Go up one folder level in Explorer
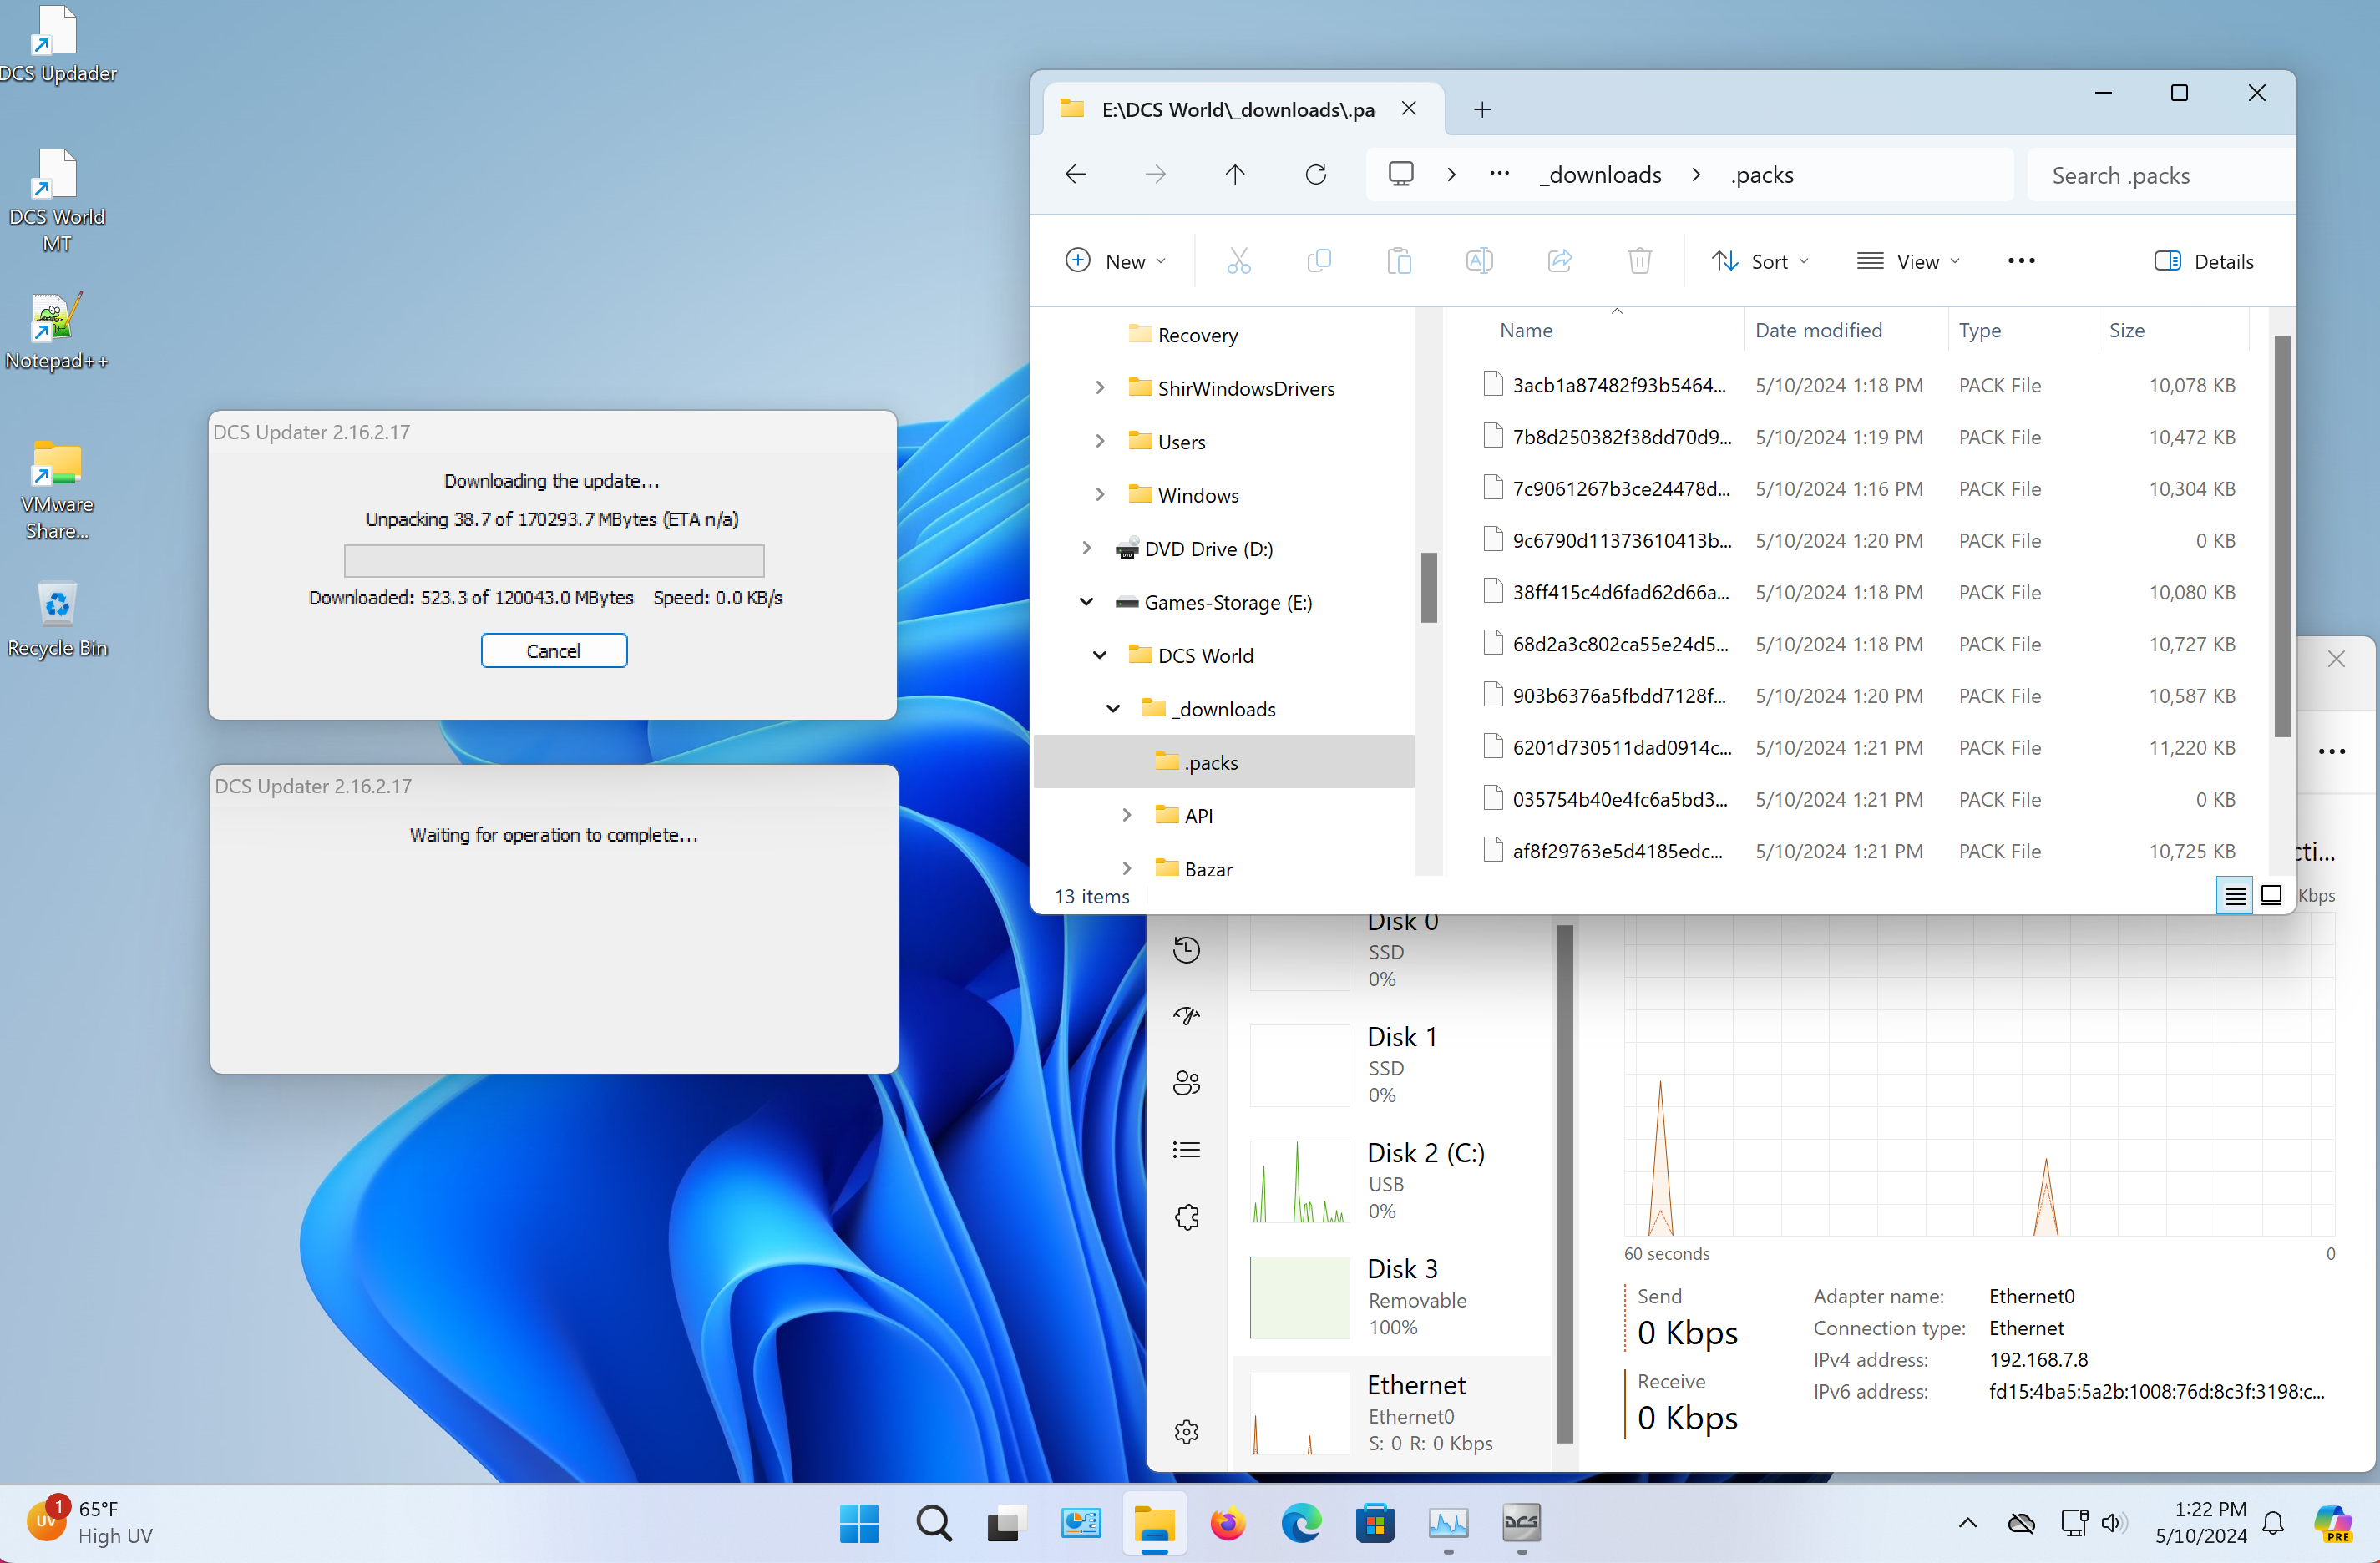Screen dimensions: 2380x1563 pyautogui.click(x=1235, y=174)
